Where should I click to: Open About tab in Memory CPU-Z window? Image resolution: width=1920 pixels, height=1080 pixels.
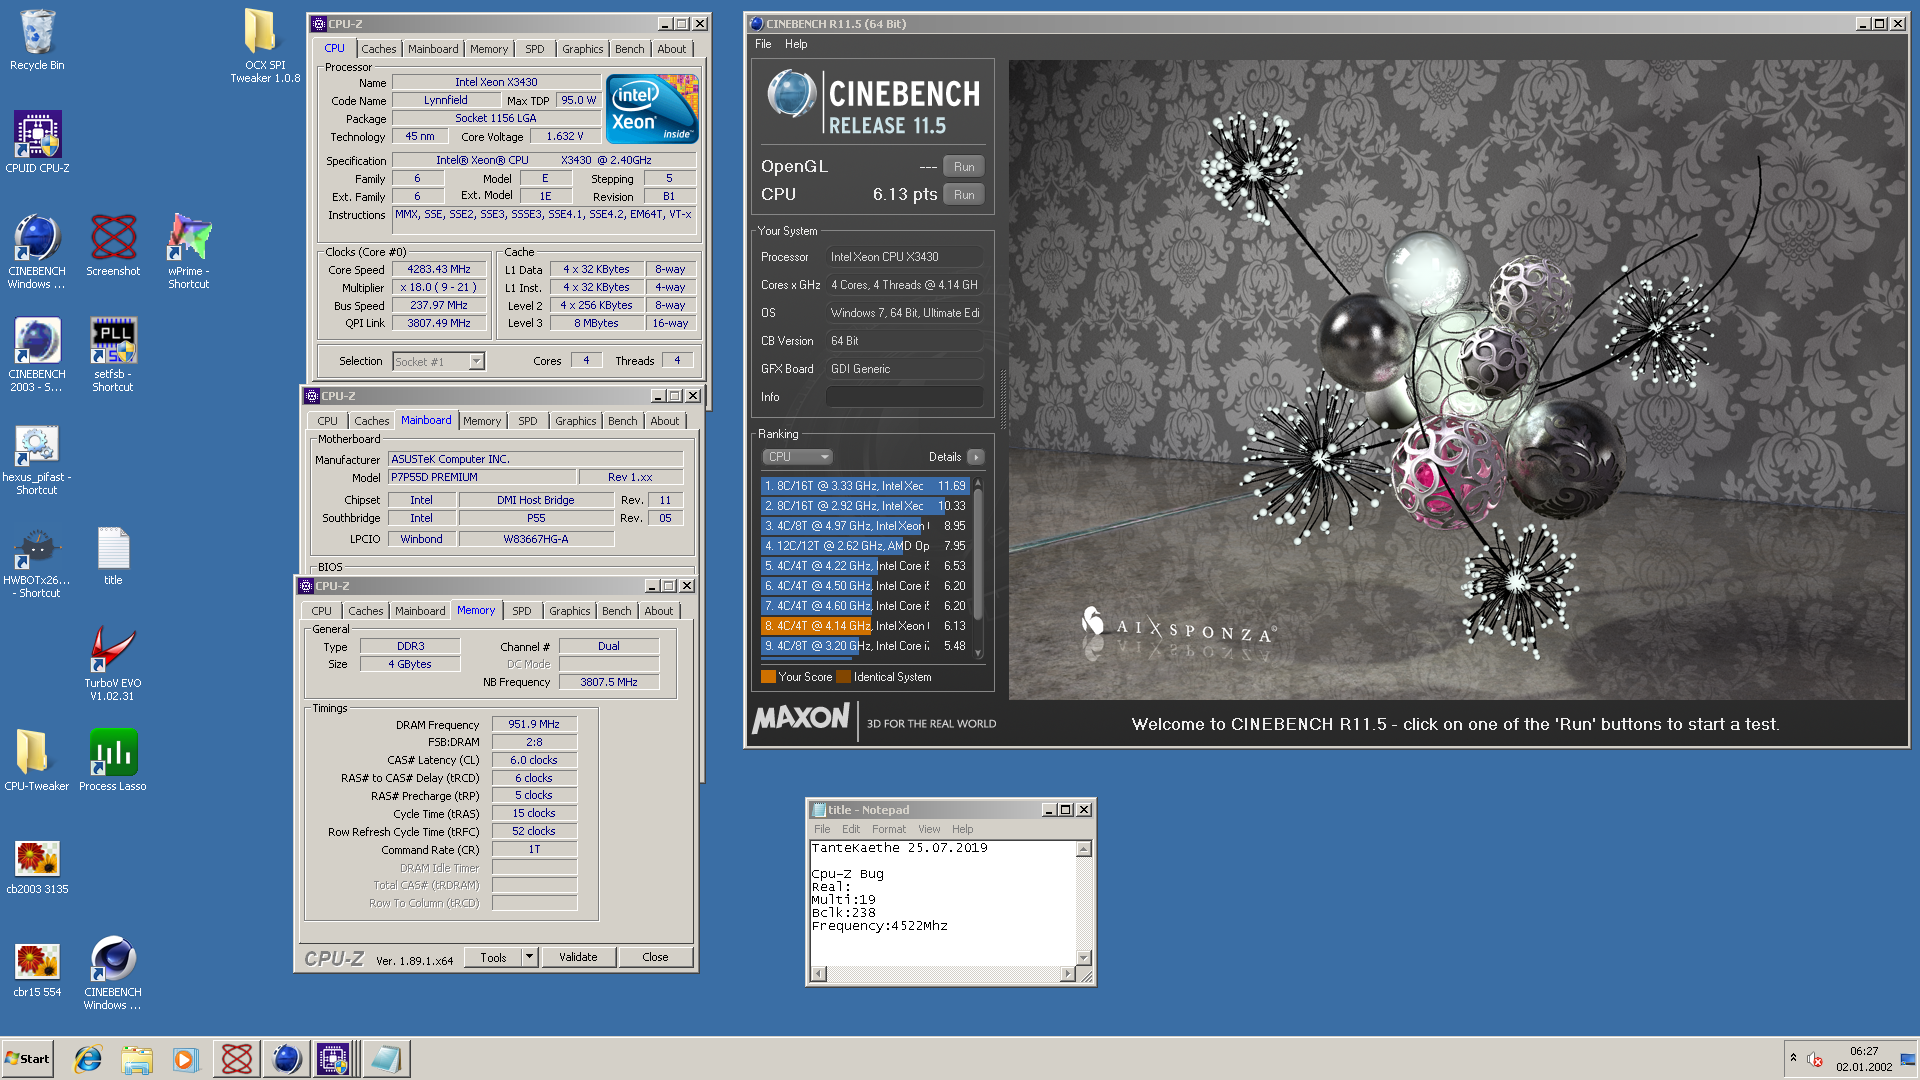659,611
